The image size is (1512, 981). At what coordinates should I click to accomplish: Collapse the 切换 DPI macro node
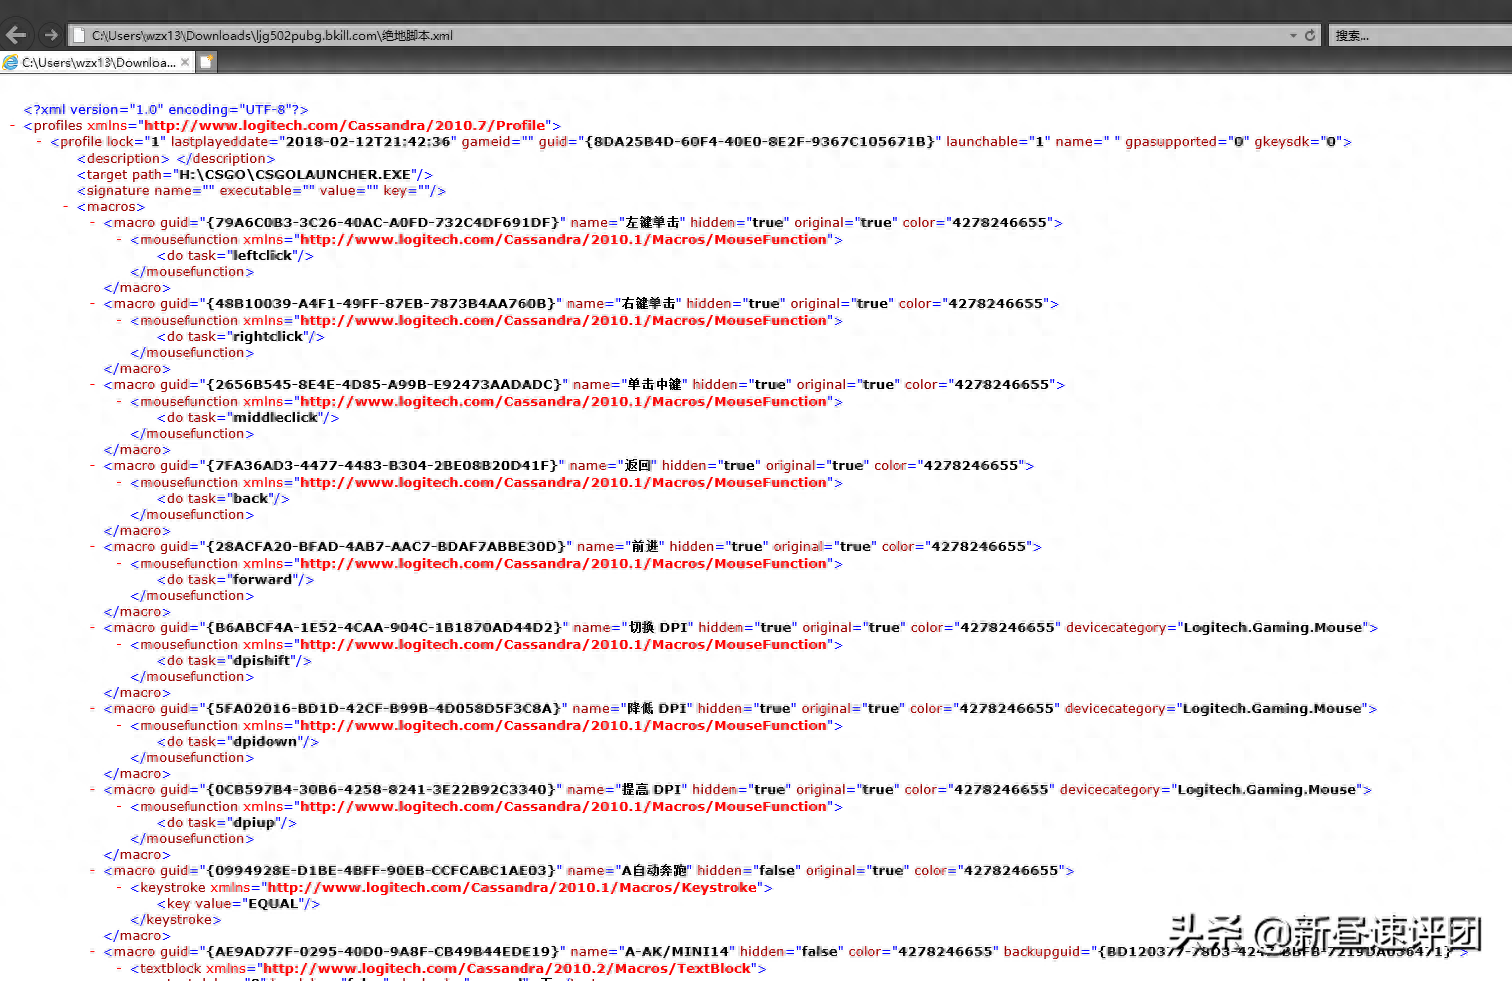93,628
